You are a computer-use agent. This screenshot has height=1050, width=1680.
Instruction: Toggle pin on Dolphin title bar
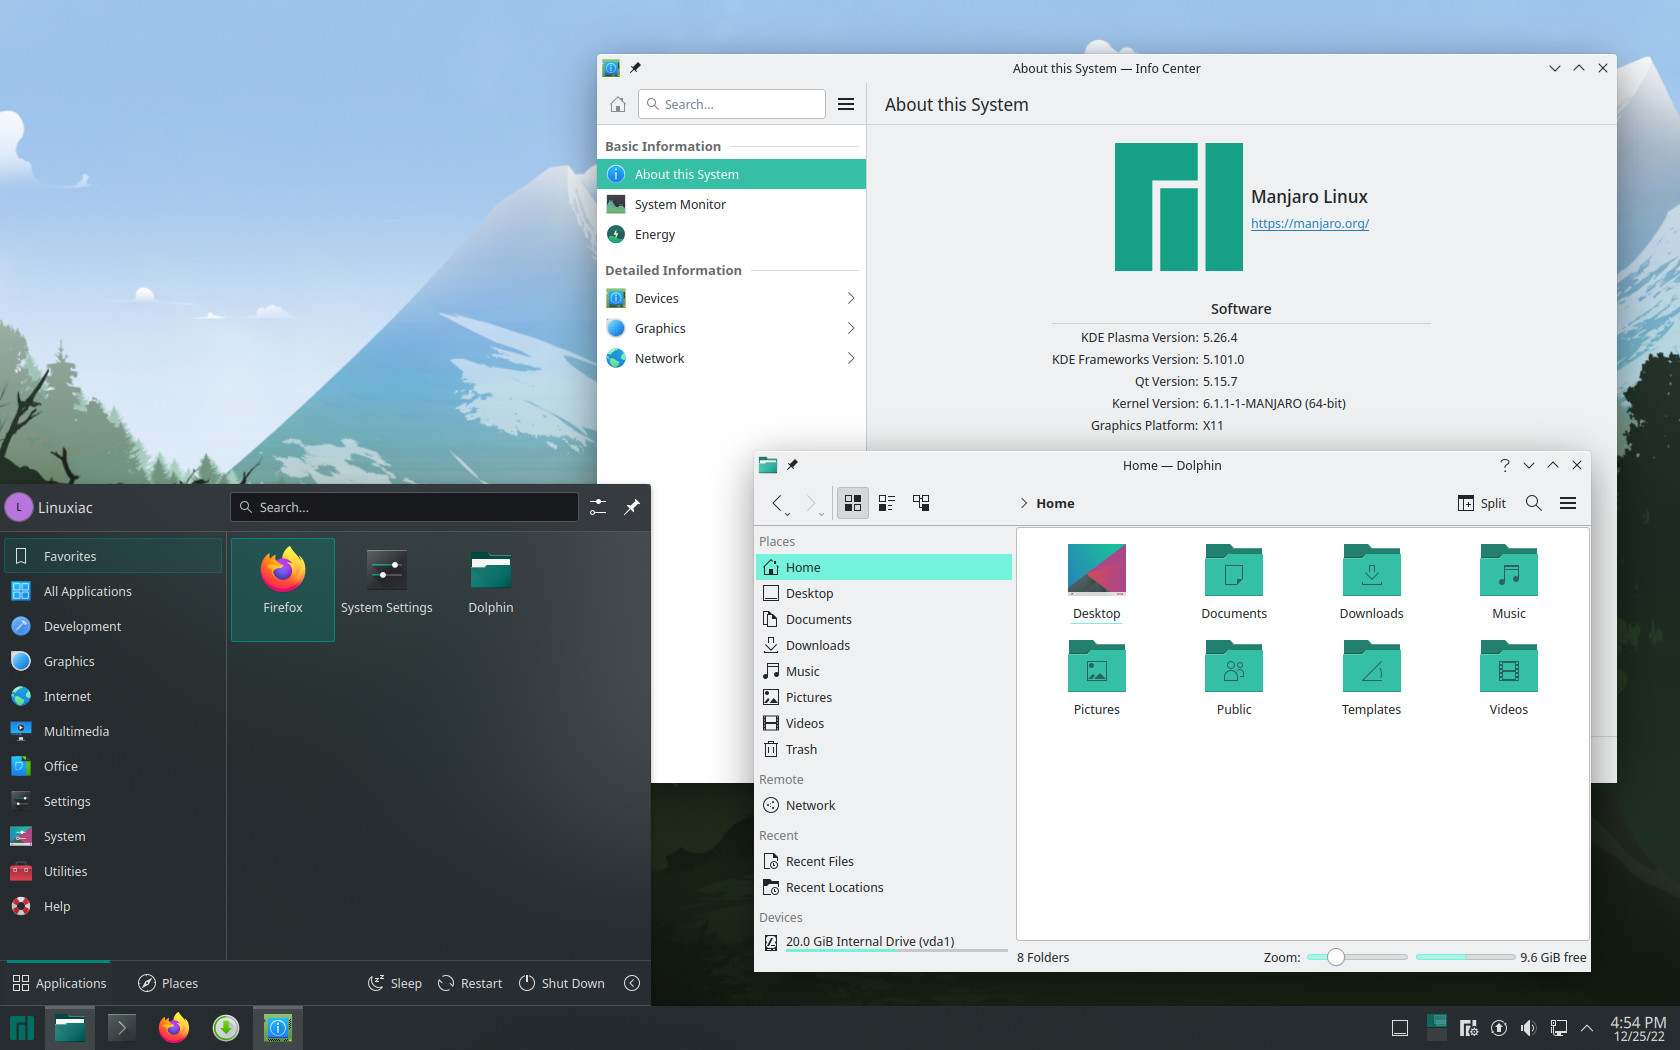tap(792, 465)
